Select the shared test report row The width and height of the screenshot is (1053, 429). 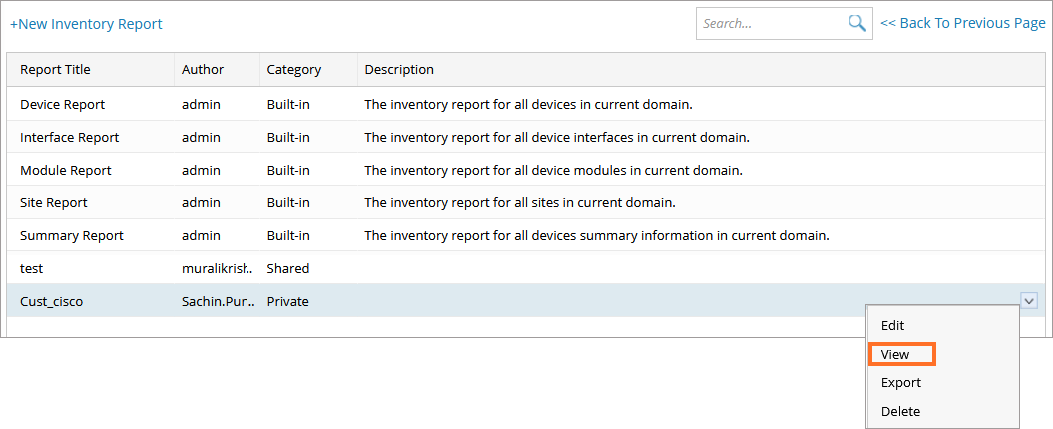click(32, 268)
